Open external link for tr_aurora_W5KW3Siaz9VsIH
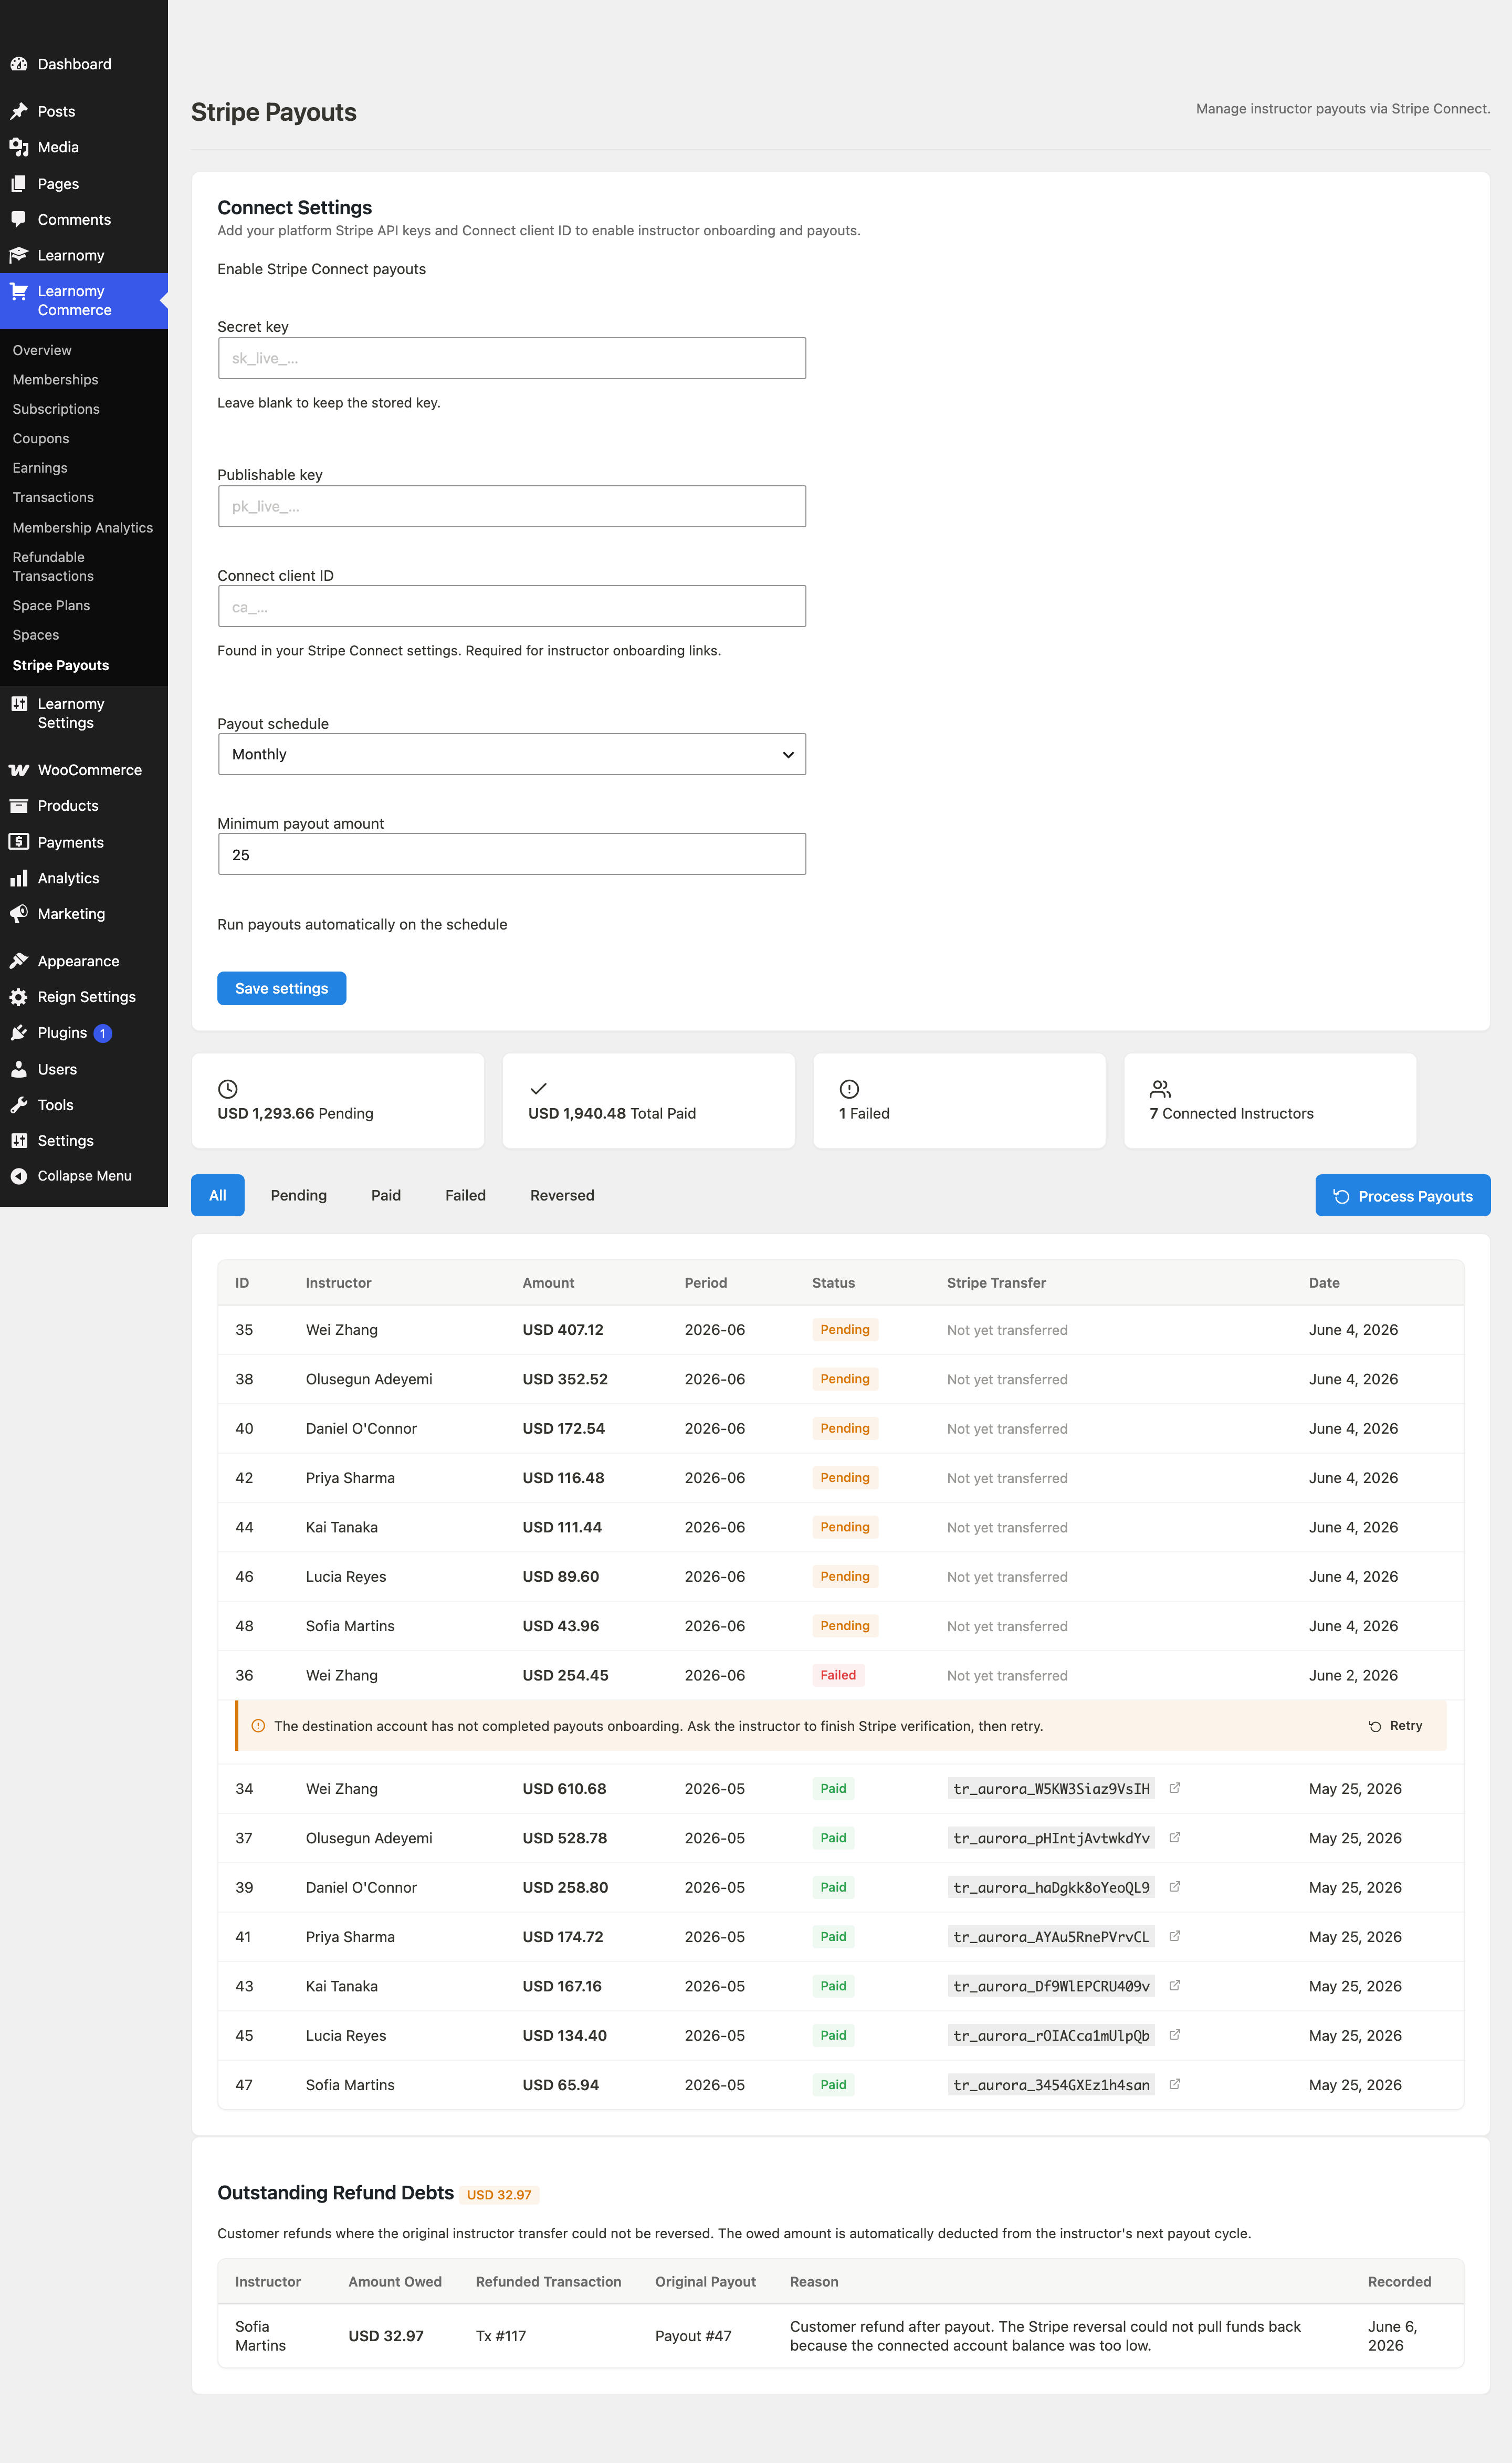 [1175, 1788]
